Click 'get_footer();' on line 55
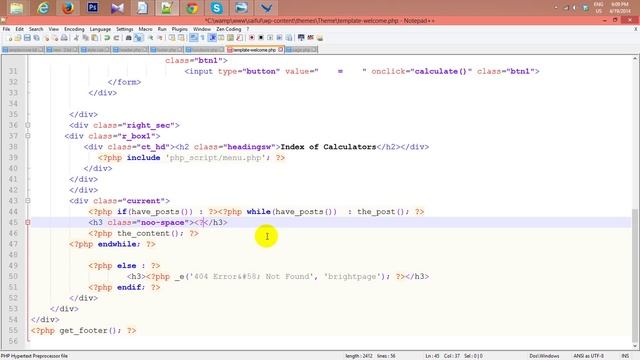Image resolution: width=640 pixels, height=360 pixels. [90, 331]
